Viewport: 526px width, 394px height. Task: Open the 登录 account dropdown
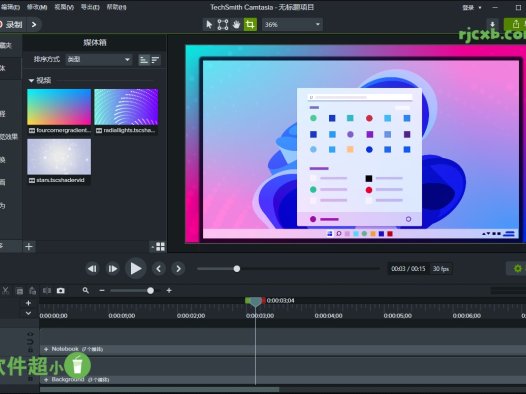coord(472,7)
